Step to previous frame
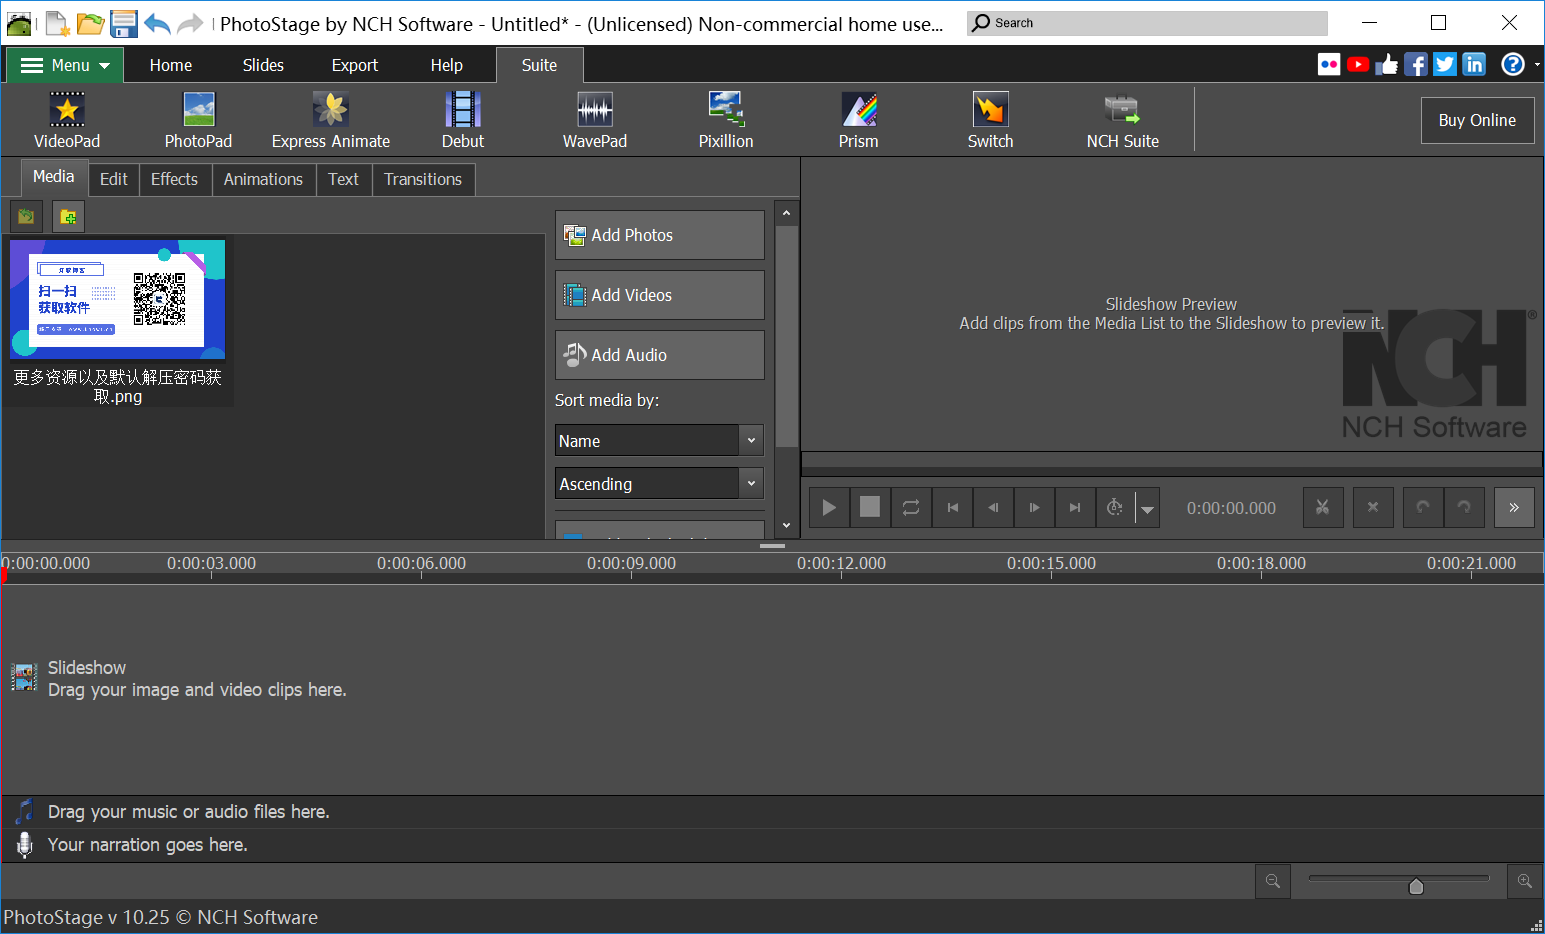Viewport: 1545px width, 934px height. point(993,507)
